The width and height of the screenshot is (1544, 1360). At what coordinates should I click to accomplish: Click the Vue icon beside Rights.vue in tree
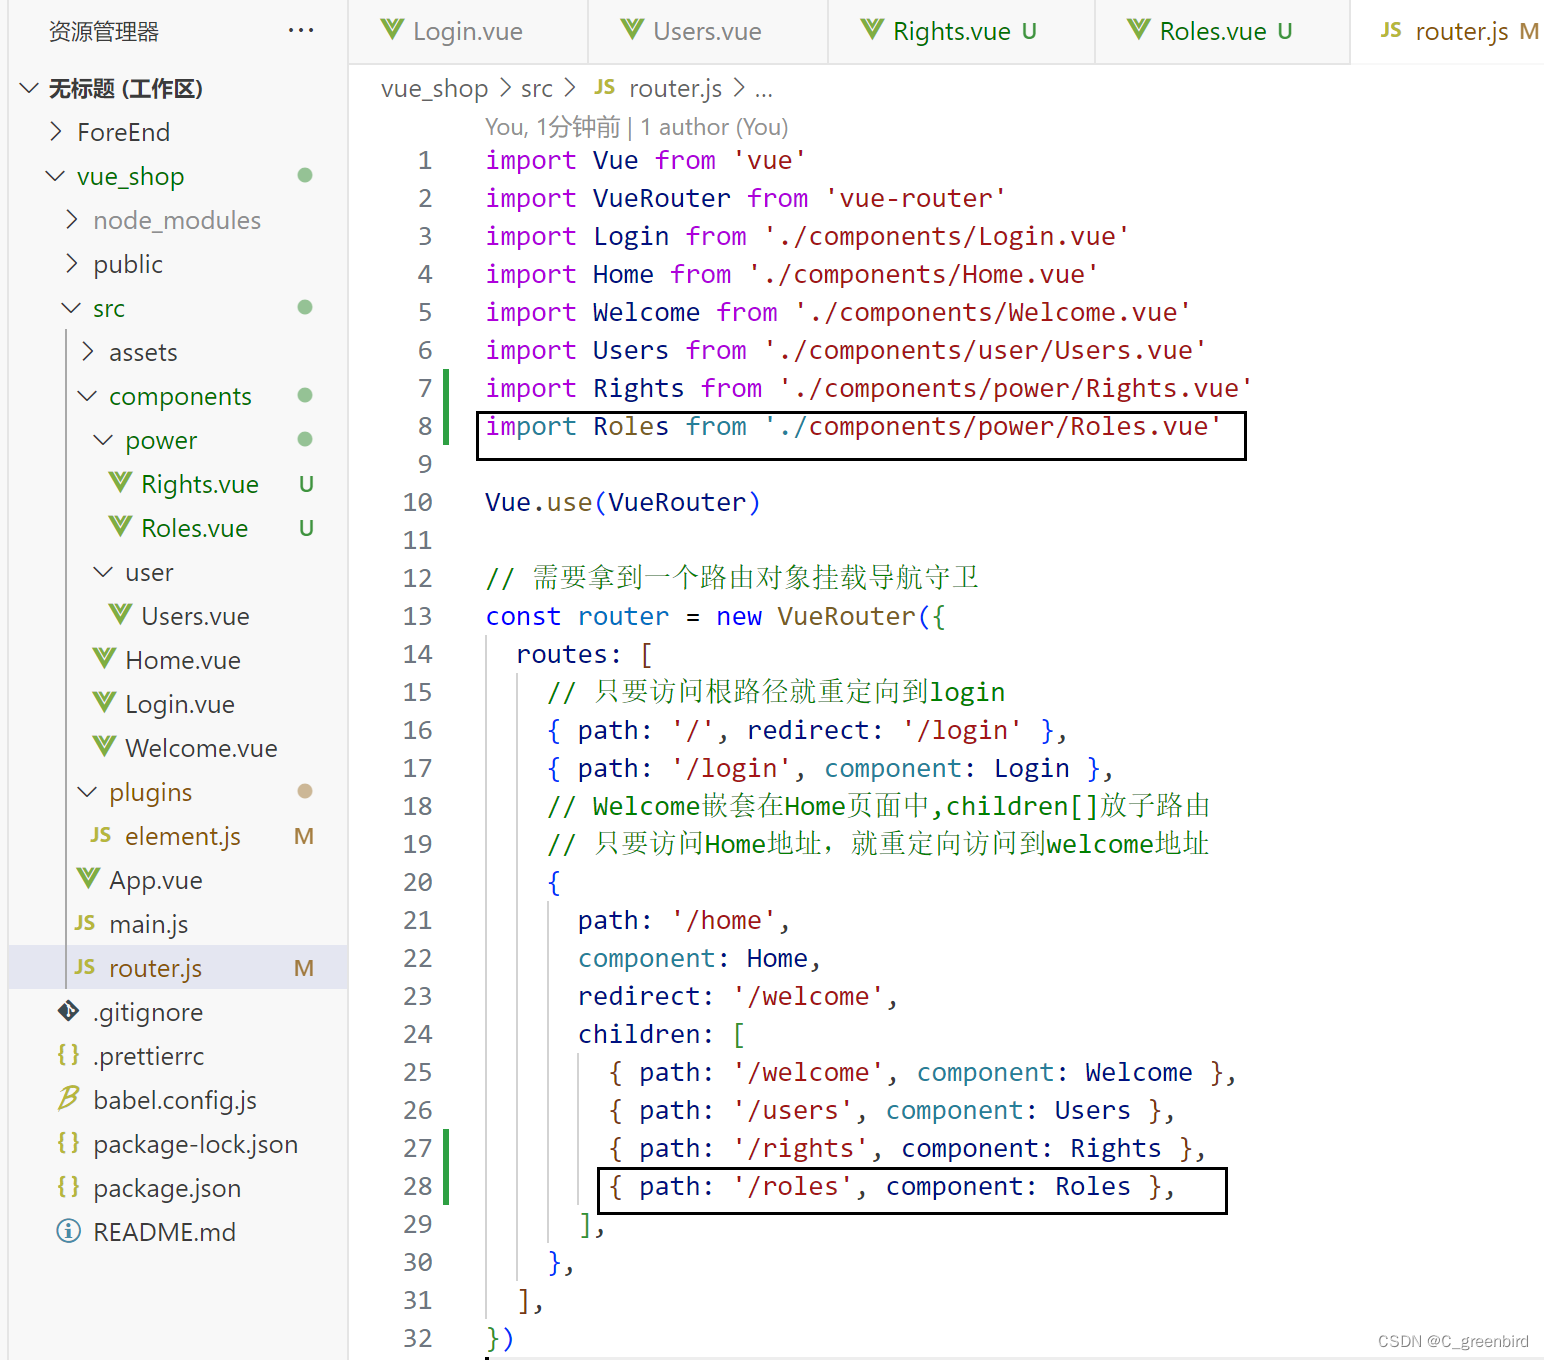[121, 484]
